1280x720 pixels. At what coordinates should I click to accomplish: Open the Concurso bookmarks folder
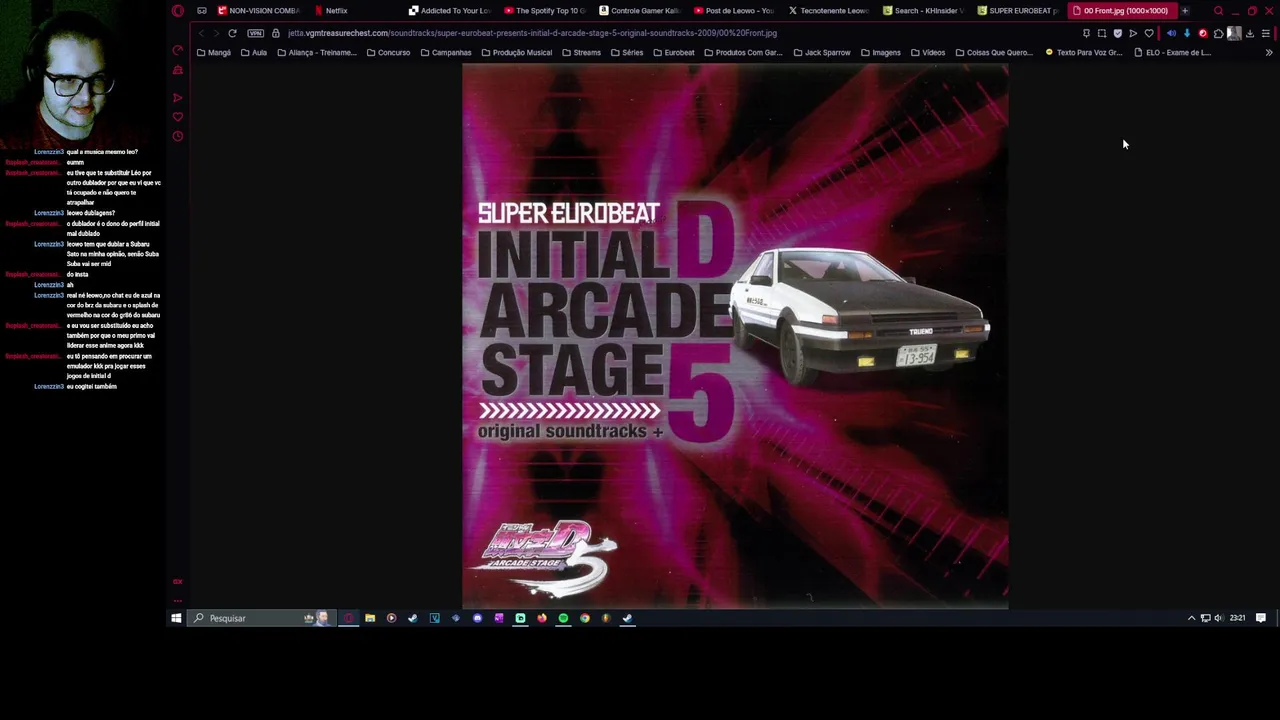click(388, 53)
